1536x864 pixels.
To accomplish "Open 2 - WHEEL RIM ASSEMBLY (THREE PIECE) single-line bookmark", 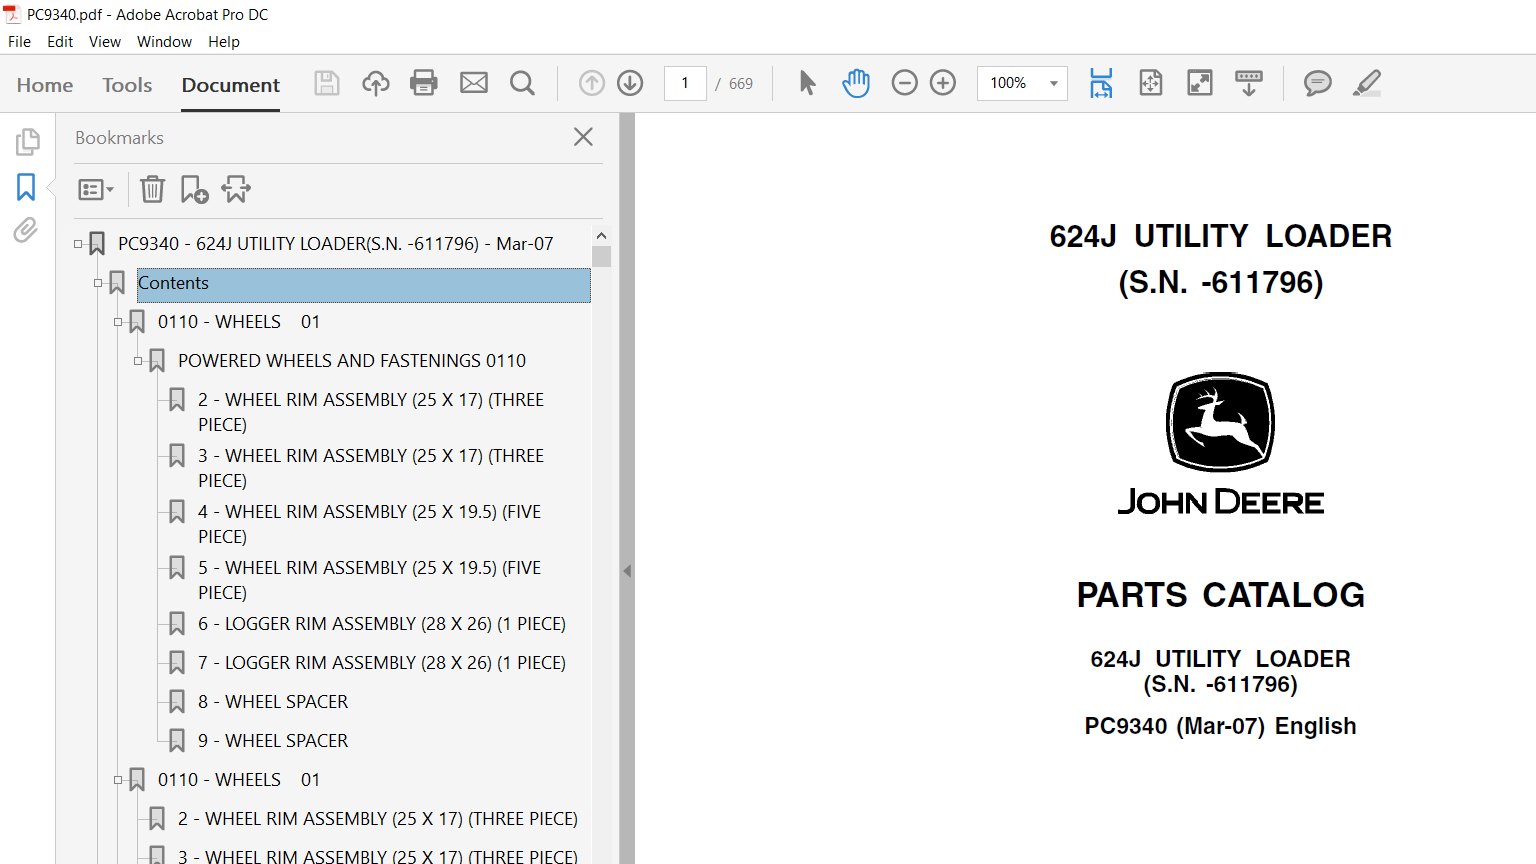I will (x=378, y=819).
